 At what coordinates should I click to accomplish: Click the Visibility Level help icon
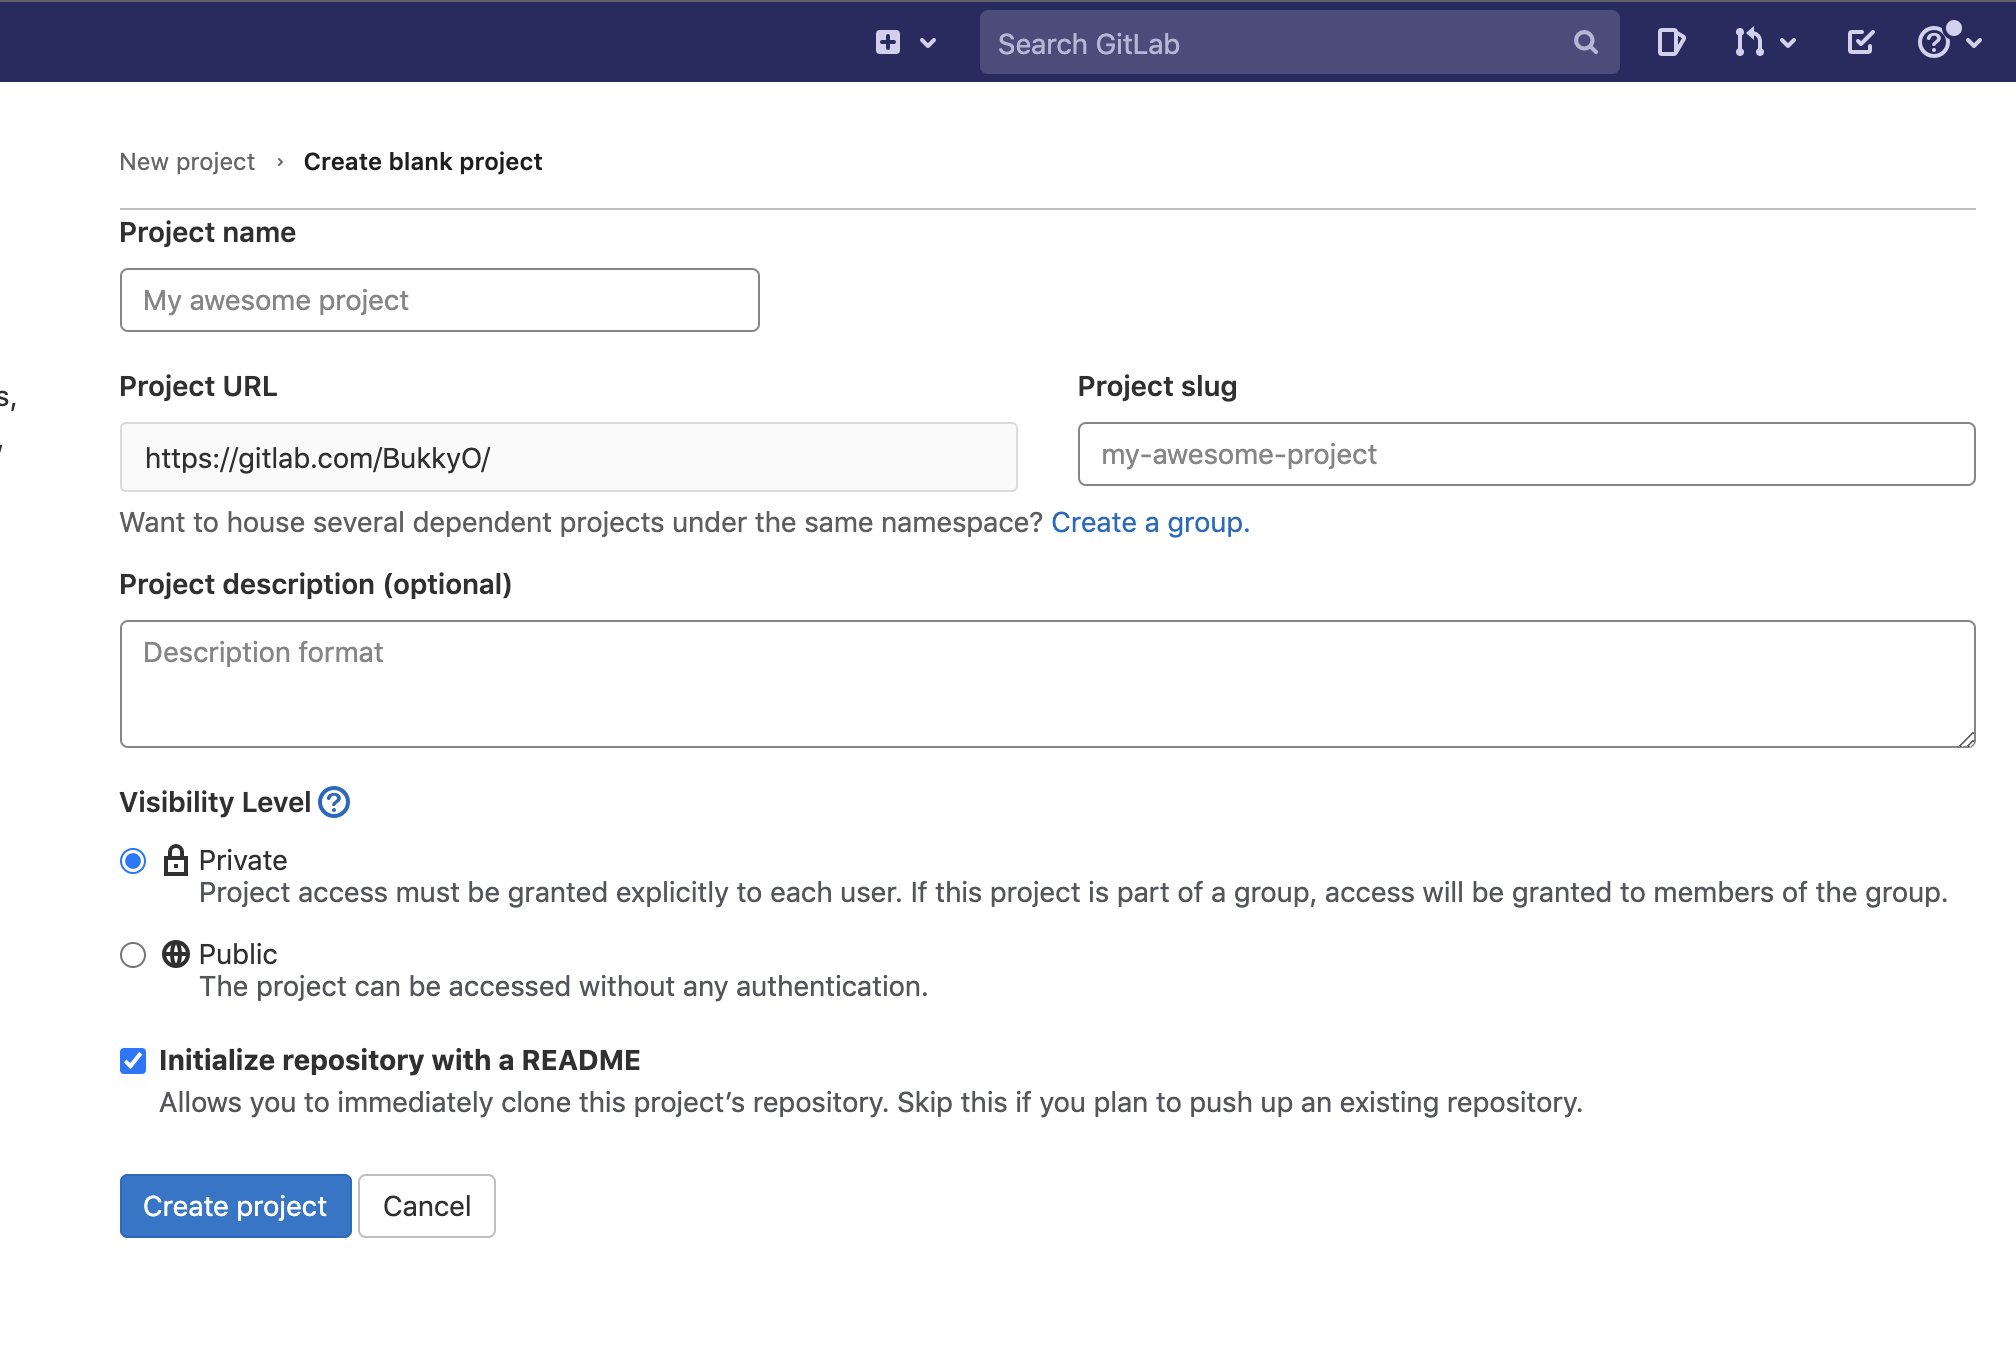click(334, 801)
